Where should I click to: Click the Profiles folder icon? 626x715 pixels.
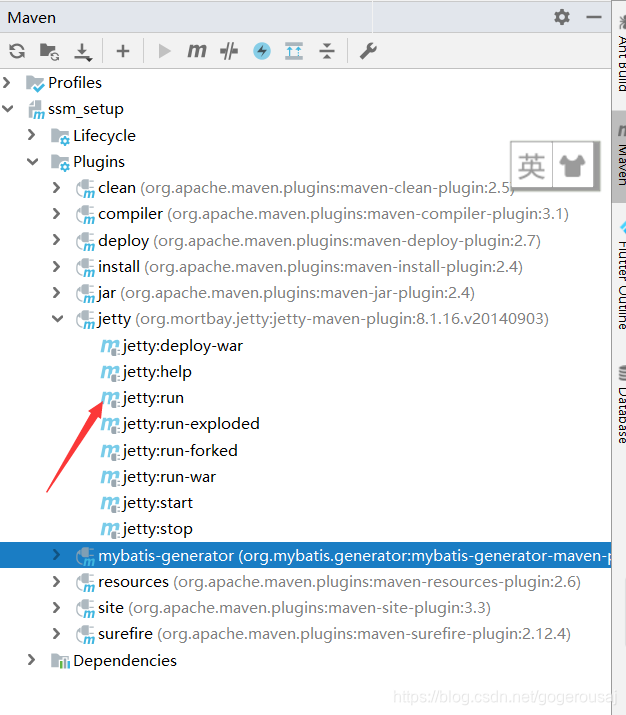point(35,83)
